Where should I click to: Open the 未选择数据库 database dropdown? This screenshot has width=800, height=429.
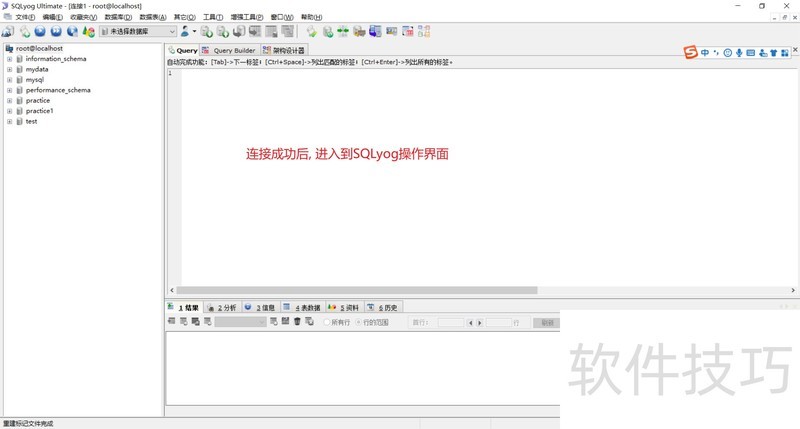click(138, 32)
